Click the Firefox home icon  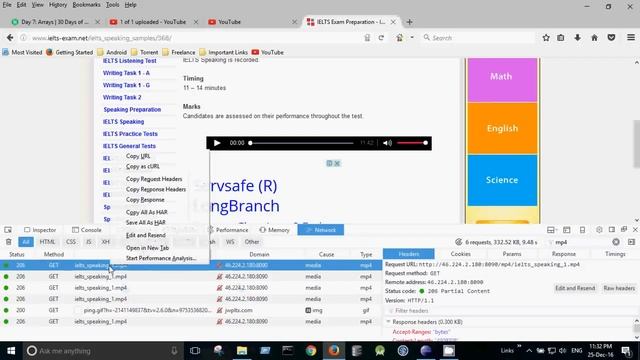click(x=594, y=38)
